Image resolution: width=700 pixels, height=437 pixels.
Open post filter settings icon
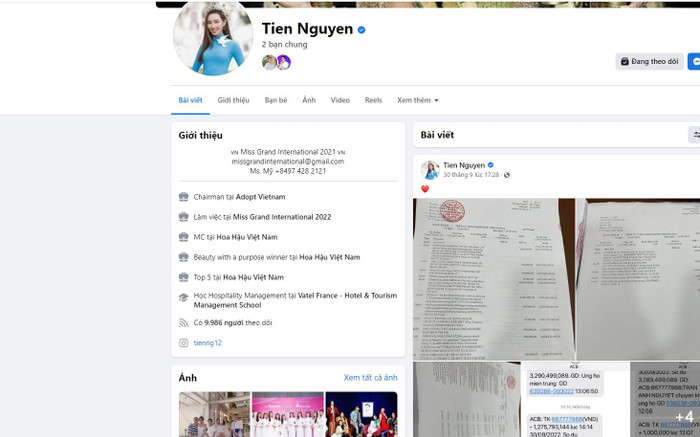(694, 135)
